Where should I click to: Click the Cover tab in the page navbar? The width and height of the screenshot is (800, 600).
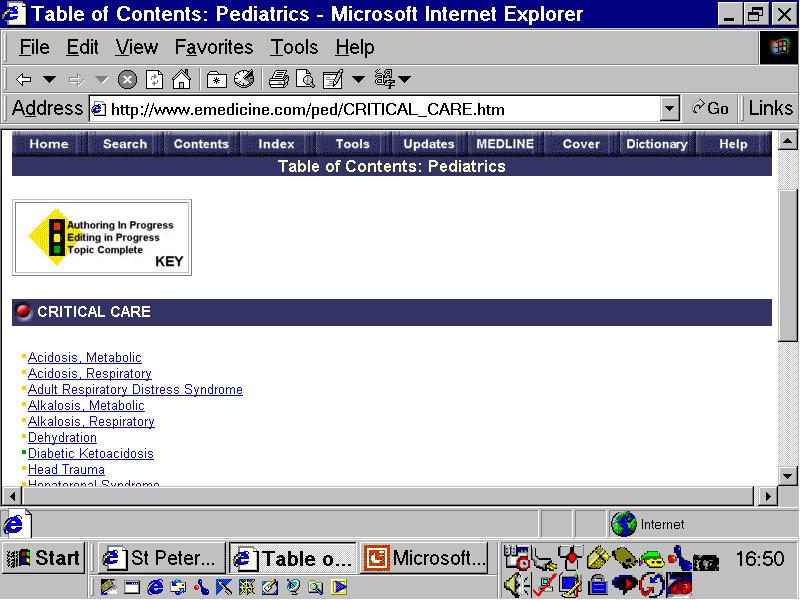581,144
